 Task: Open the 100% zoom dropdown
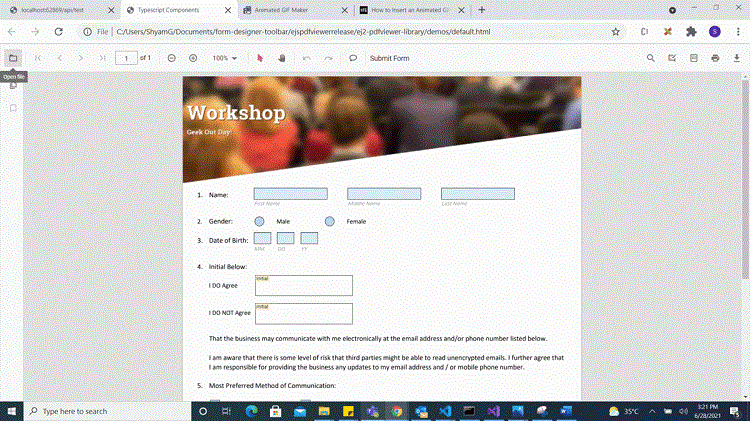[x=225, y=58]
